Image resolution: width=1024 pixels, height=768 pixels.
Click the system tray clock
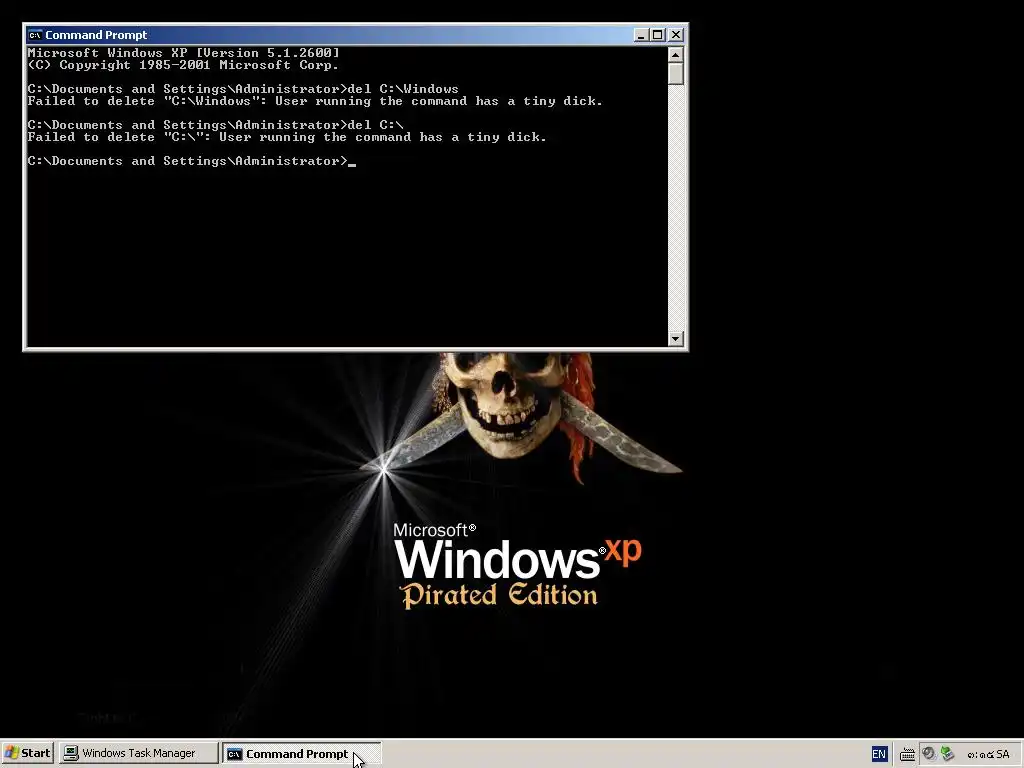coord(989,754)
